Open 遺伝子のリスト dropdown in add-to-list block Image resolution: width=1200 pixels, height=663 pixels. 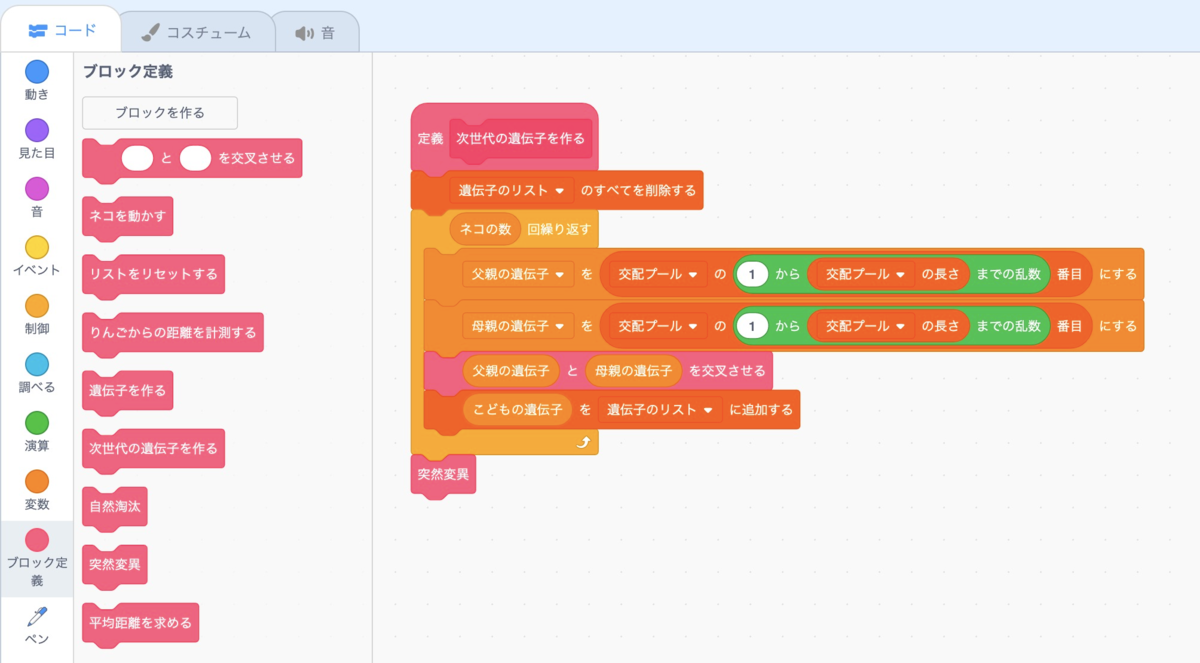(660, 410)
